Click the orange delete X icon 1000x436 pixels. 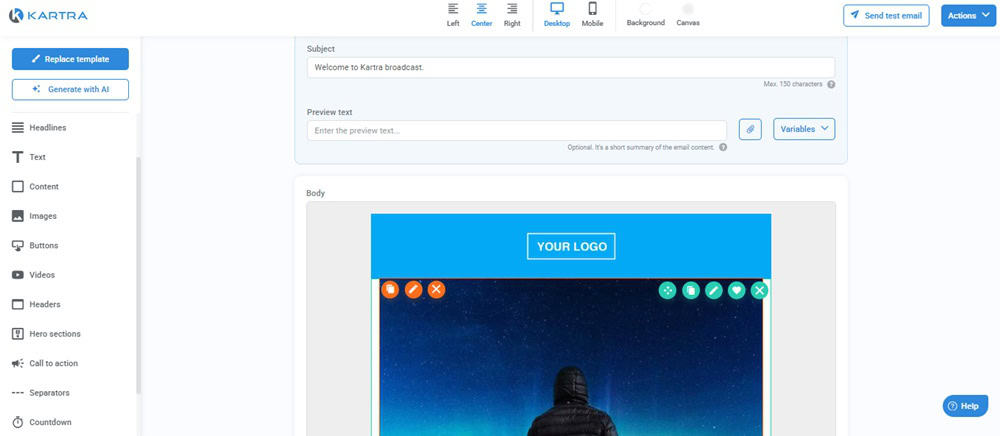pos(436,289)
